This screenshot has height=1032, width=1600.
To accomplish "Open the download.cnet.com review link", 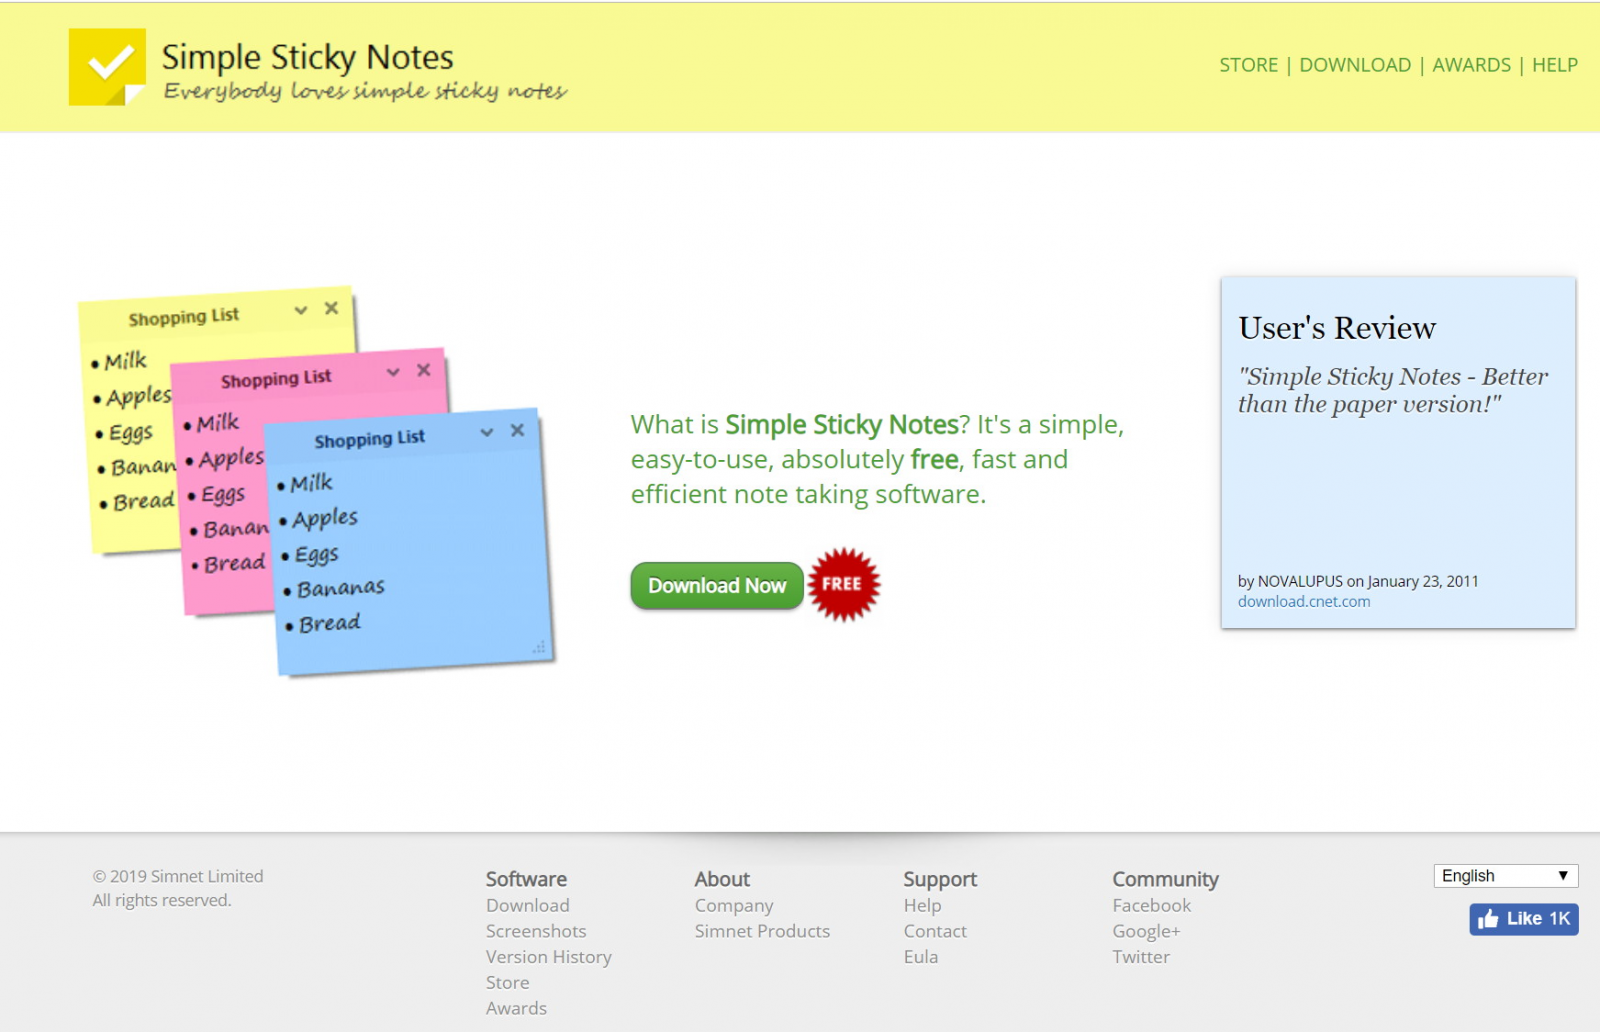I will point(1303,602).
